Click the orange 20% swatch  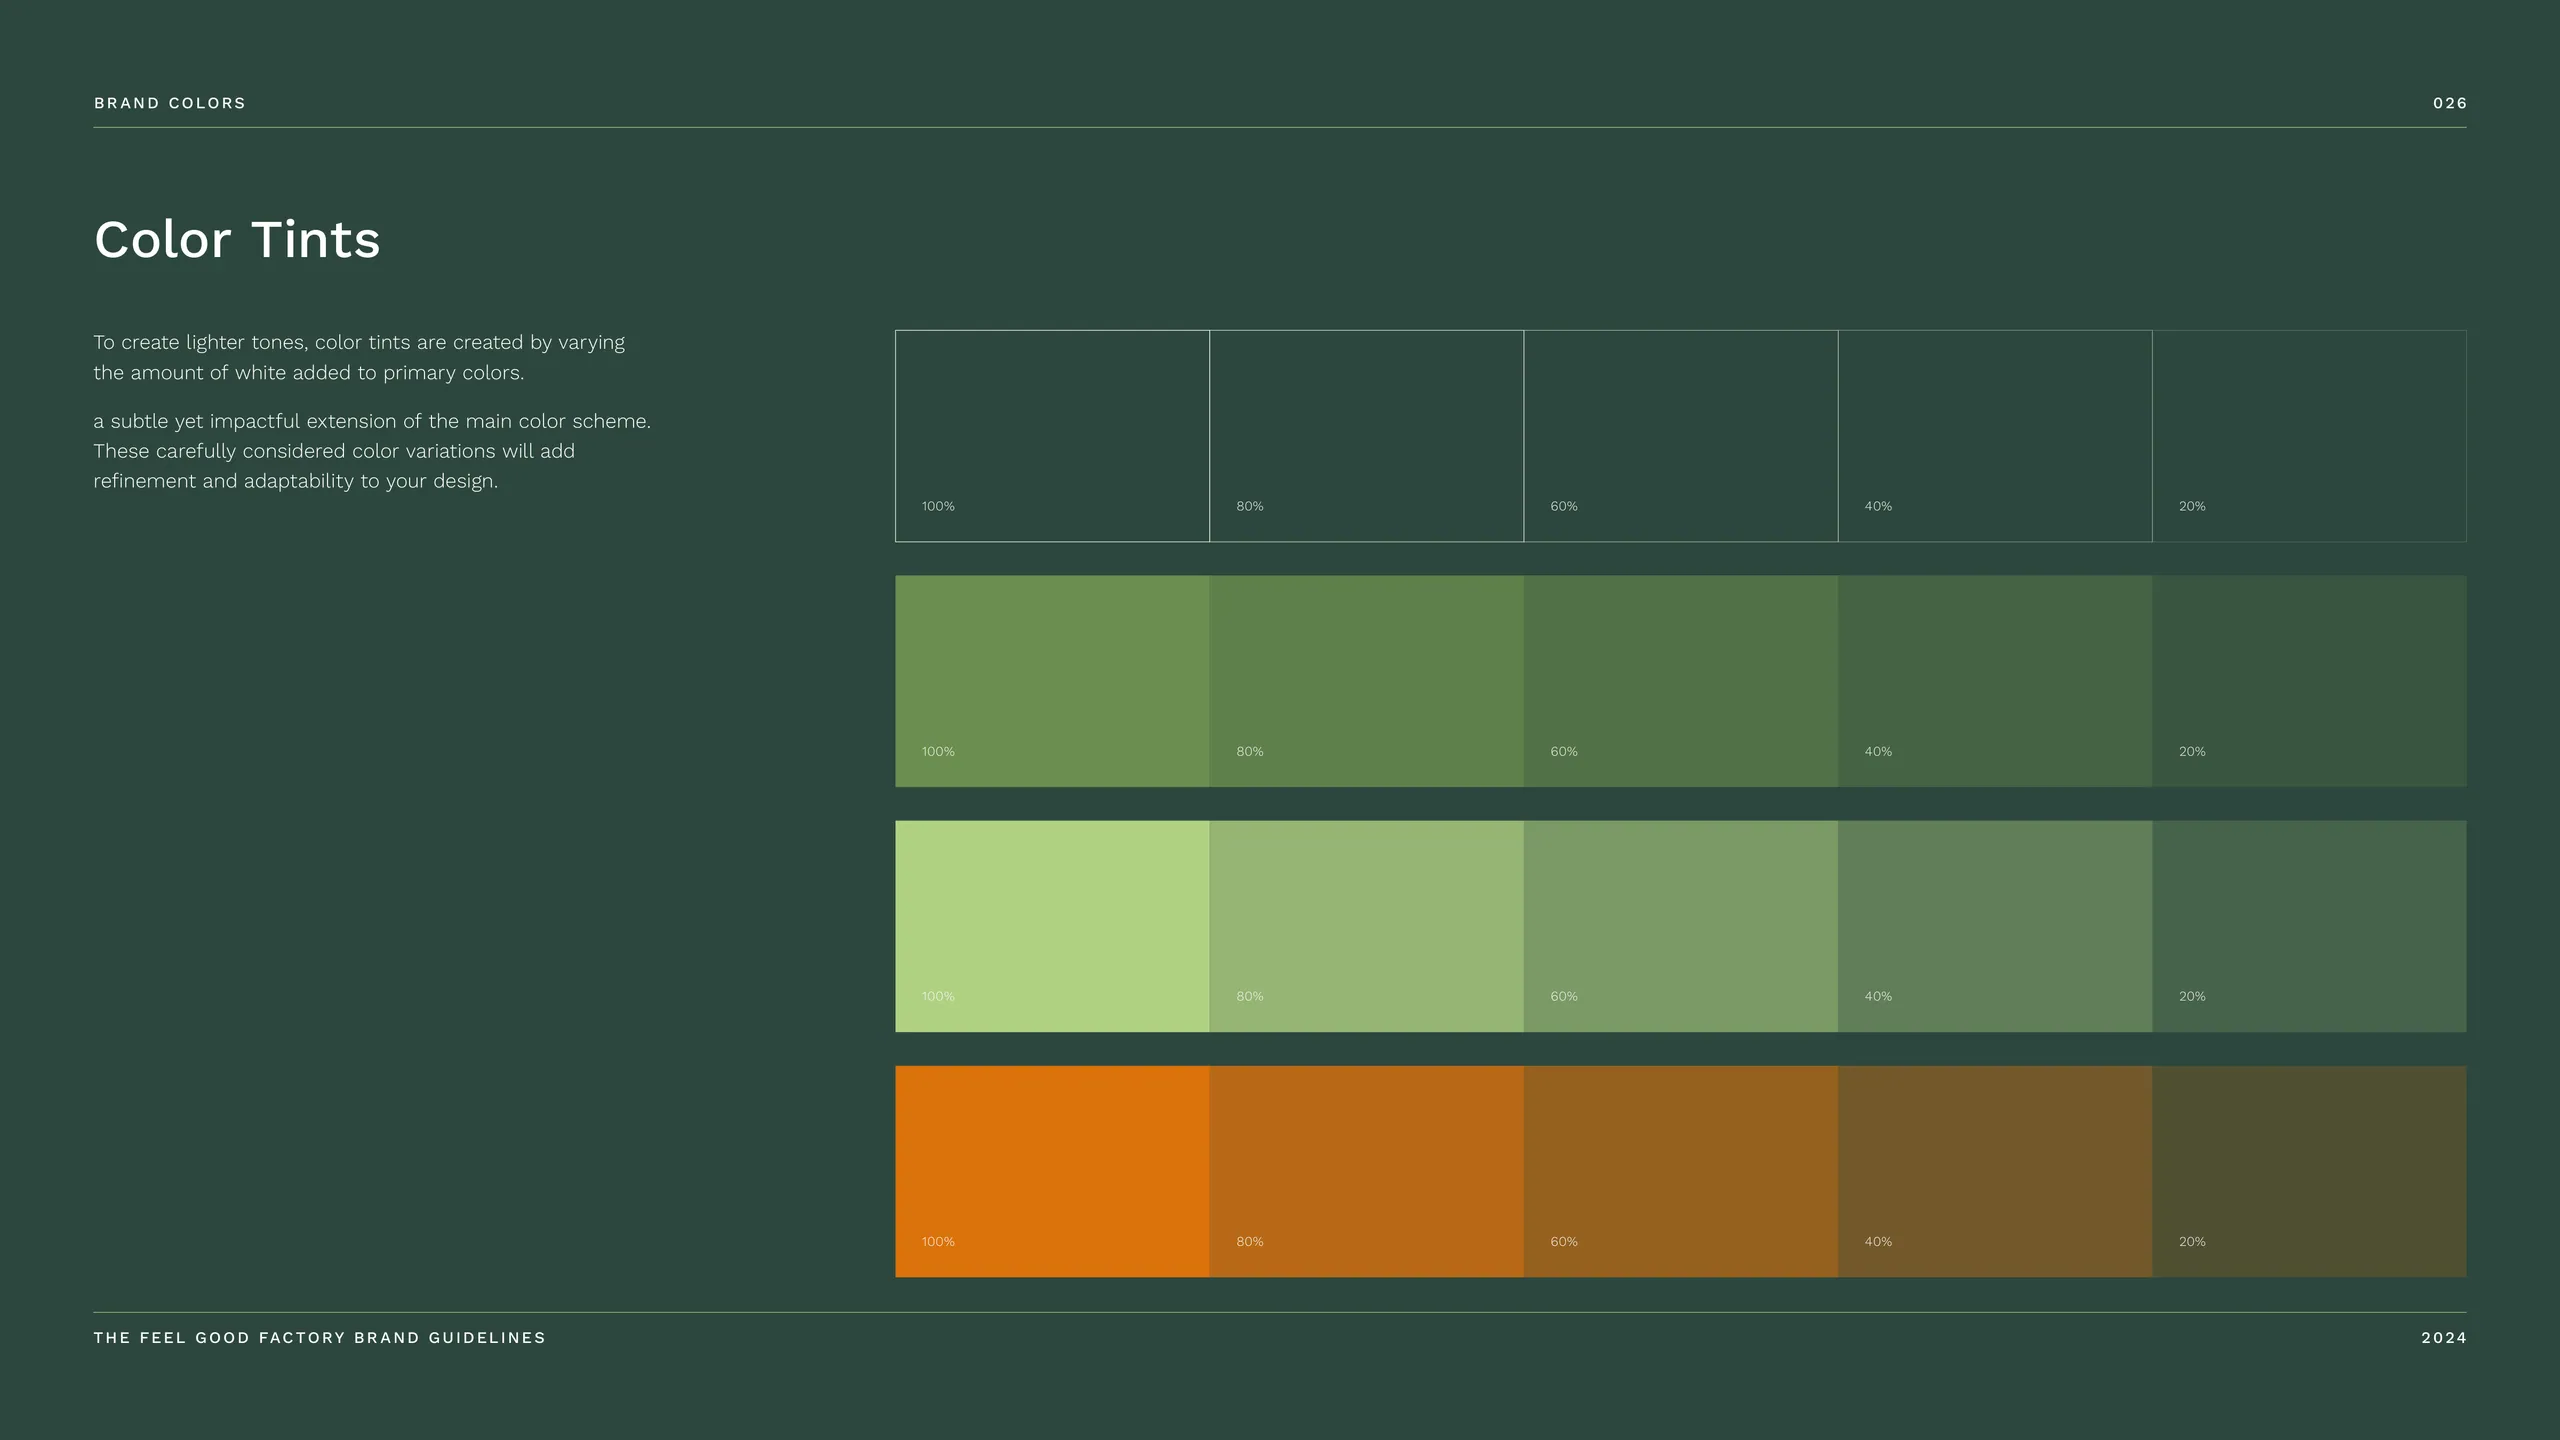[2309, 1171]
